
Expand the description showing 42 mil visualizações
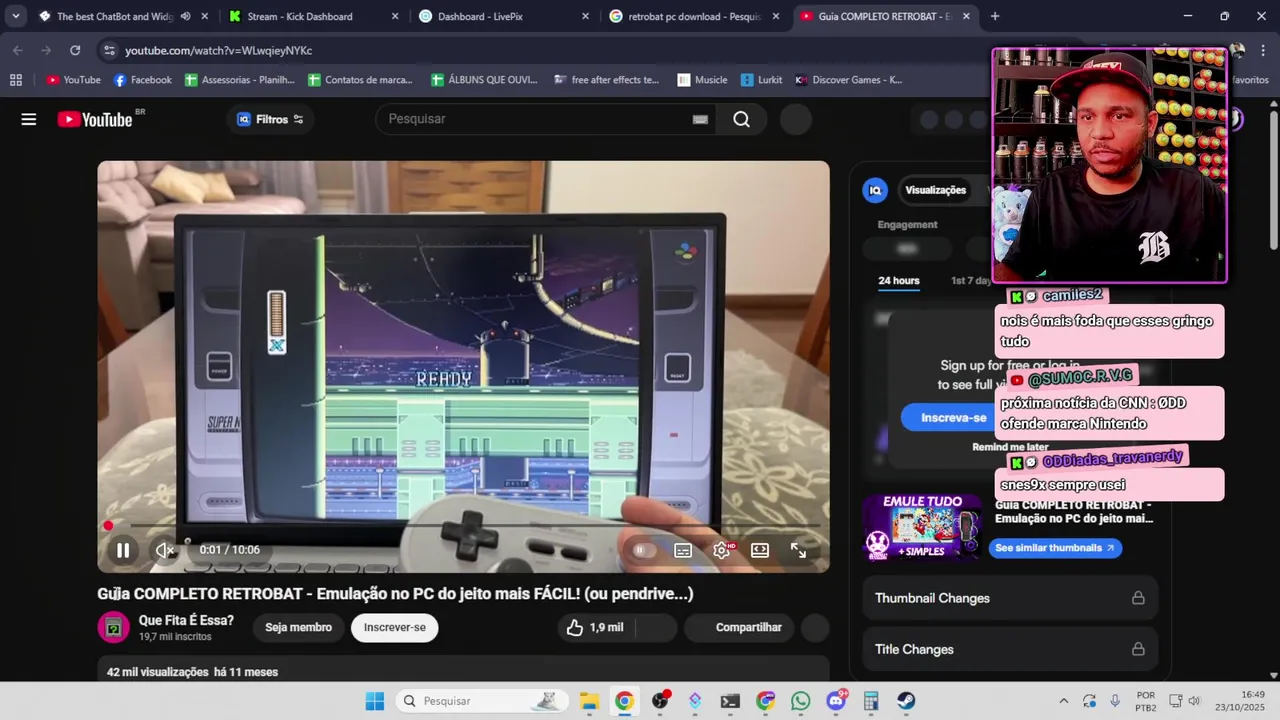[x=463, y=671]
